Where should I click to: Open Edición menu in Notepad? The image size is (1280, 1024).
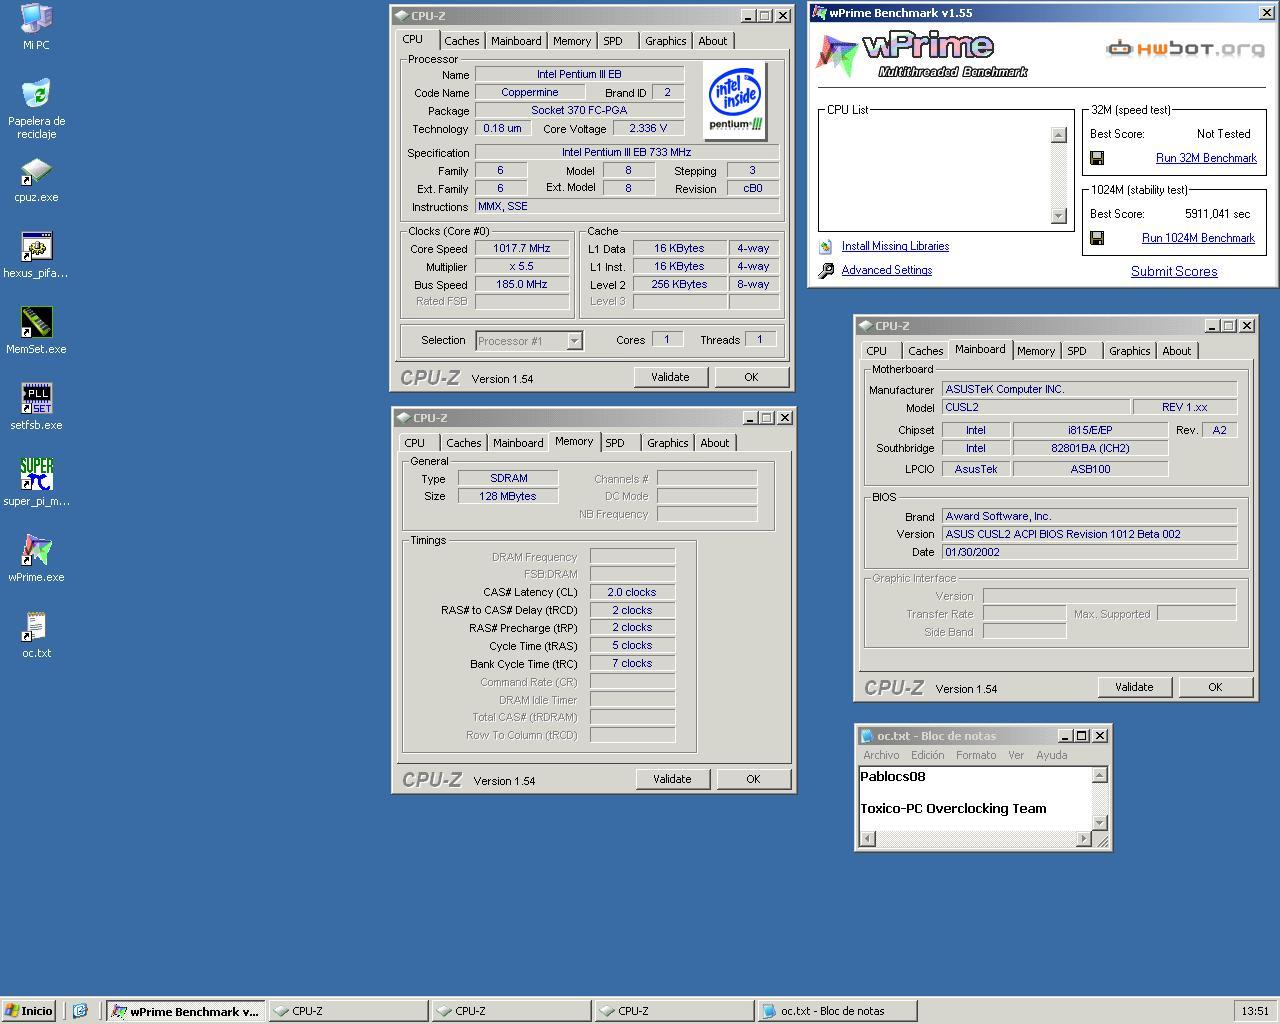click(x=927, y=755)
